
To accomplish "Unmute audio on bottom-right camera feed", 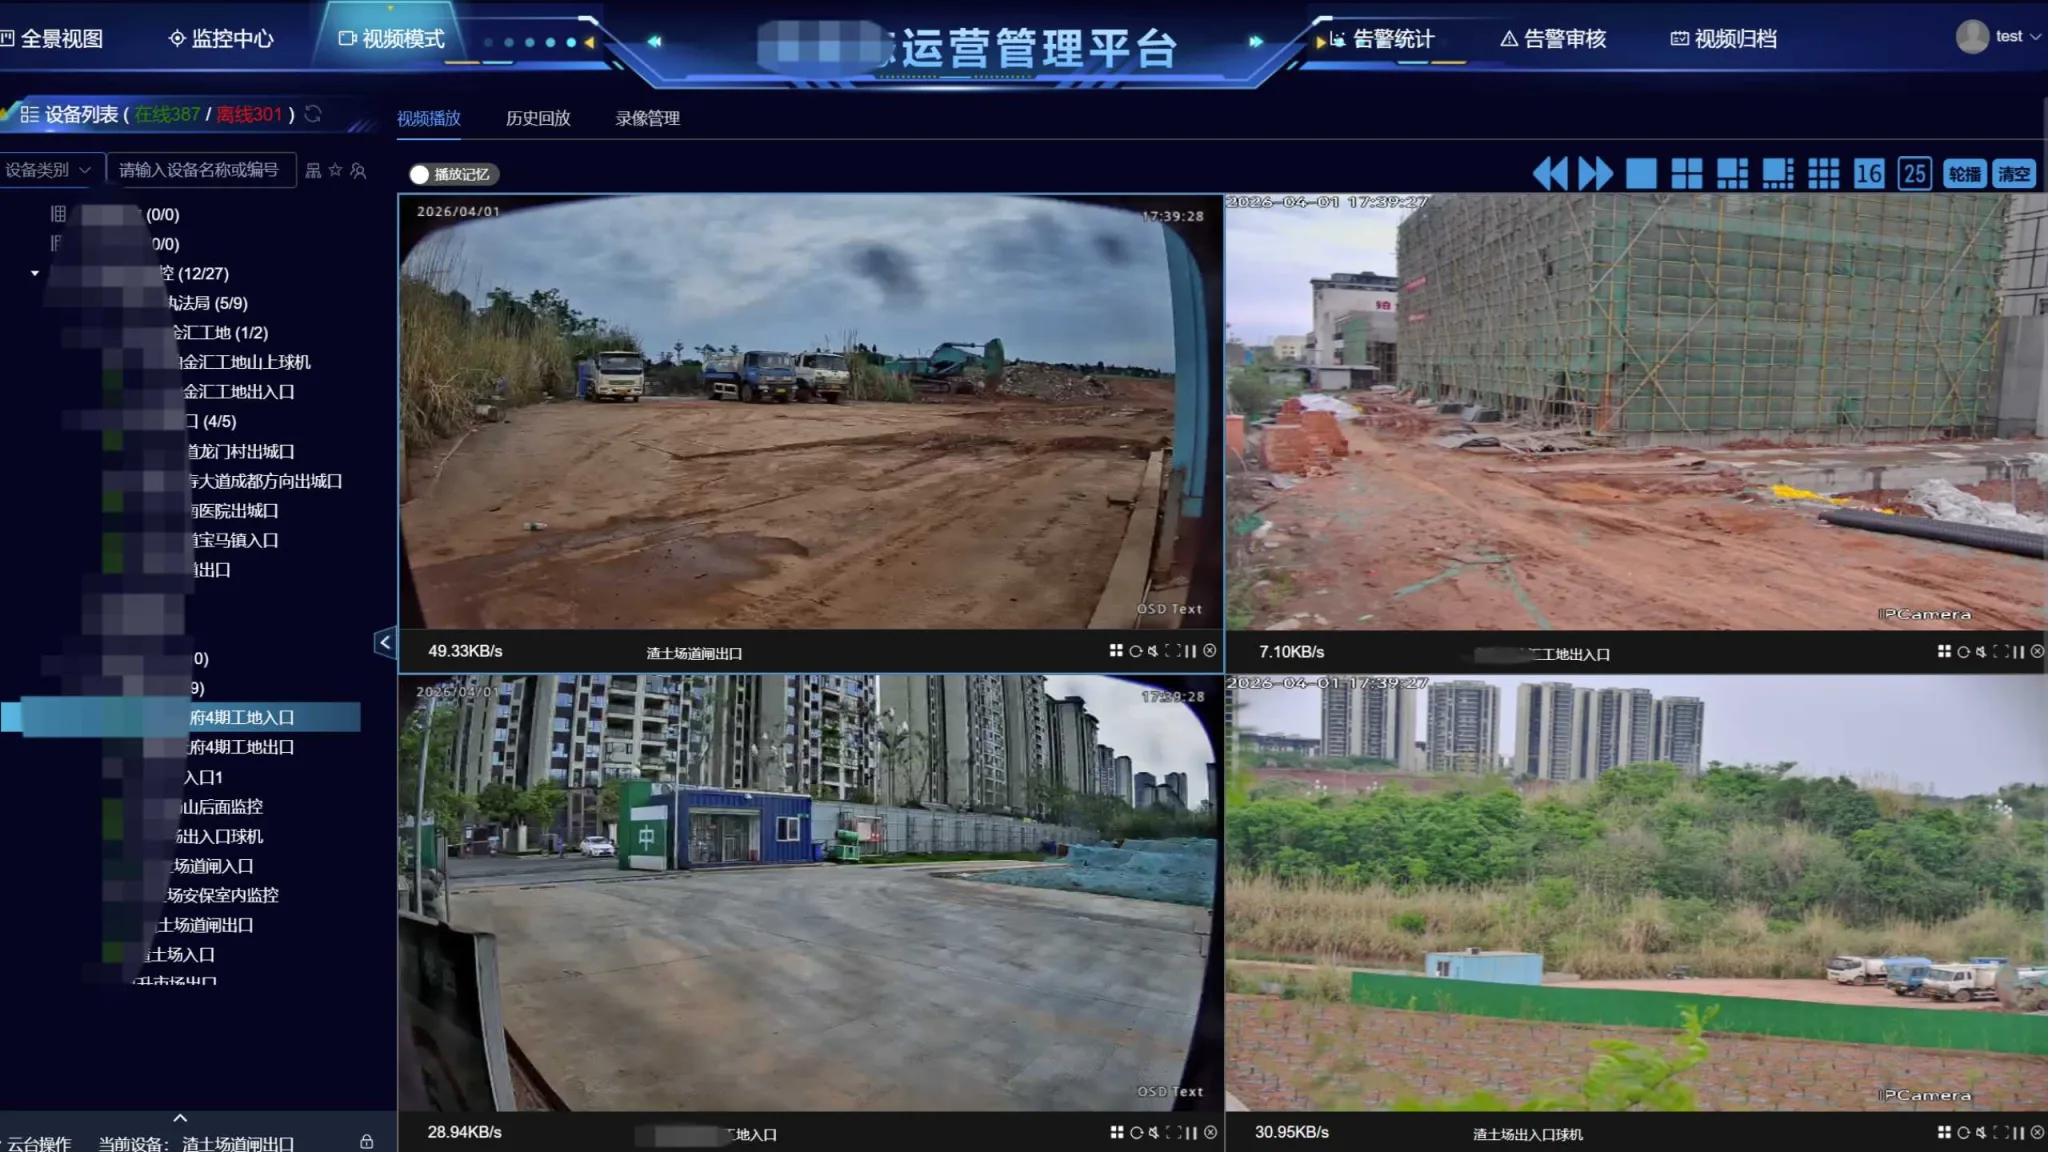I will tap(1981, 1133).
